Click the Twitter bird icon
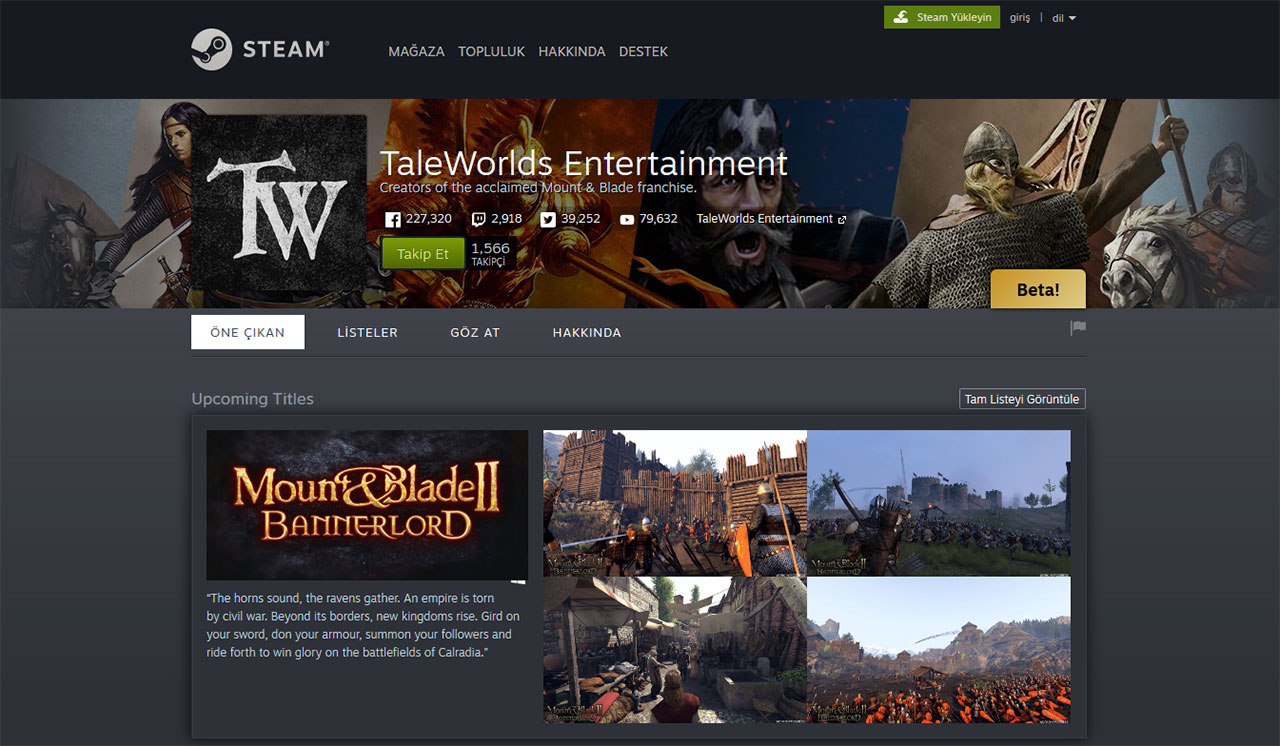This screenshot has height=746, width=1280. click(x=548, y=218)
